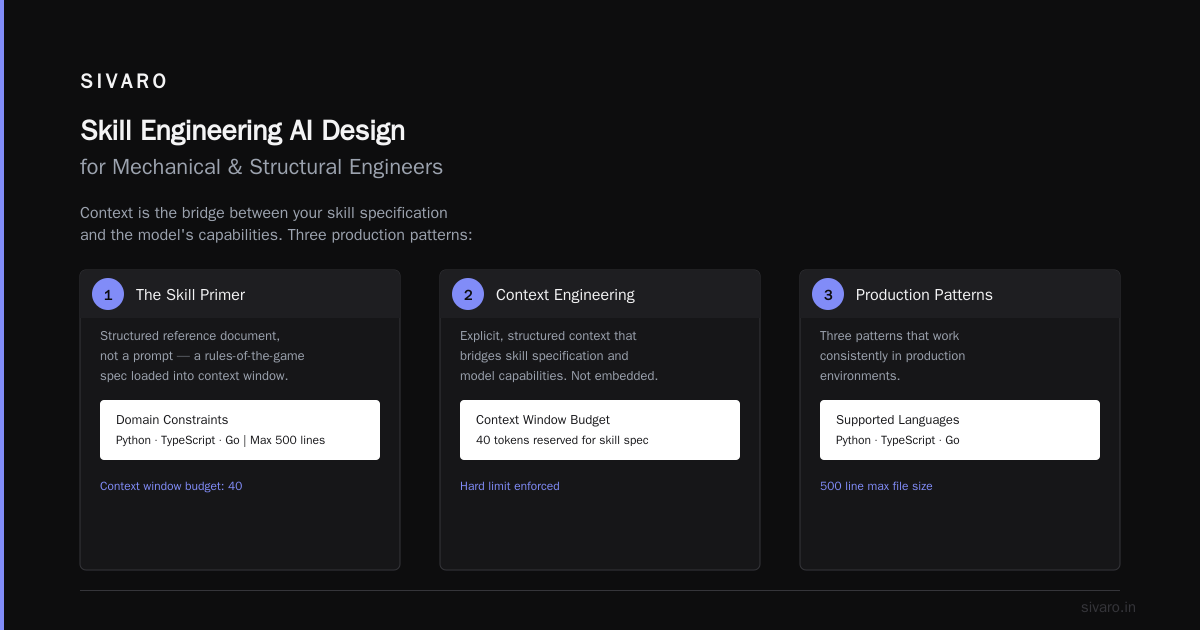Click the Production Patterns description paragraph
1200x630 pixels.
(892, 356)
